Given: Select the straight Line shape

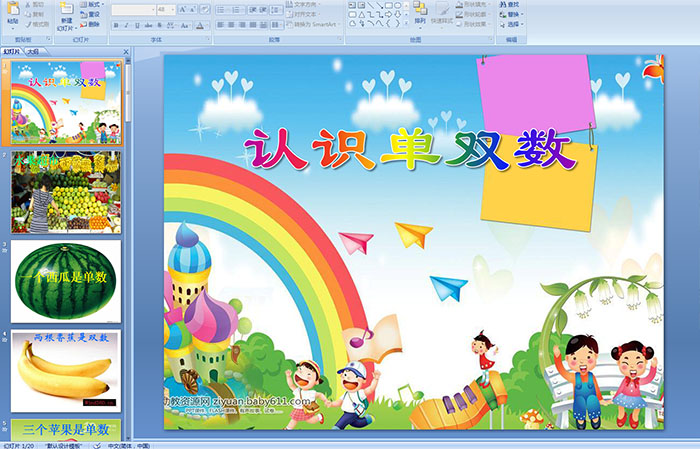Looking at the screenshot, I should [x=370, y=5].
